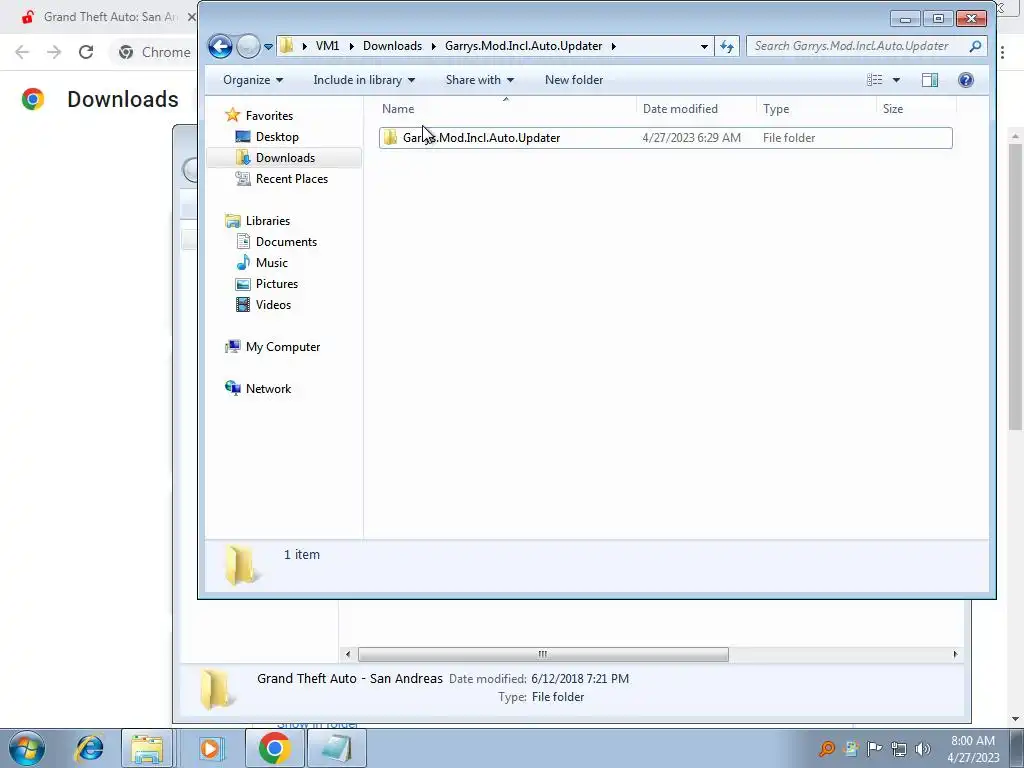1024x768 pixels.
Task: Open Explorer's Help icon
Action: [966, 80]
